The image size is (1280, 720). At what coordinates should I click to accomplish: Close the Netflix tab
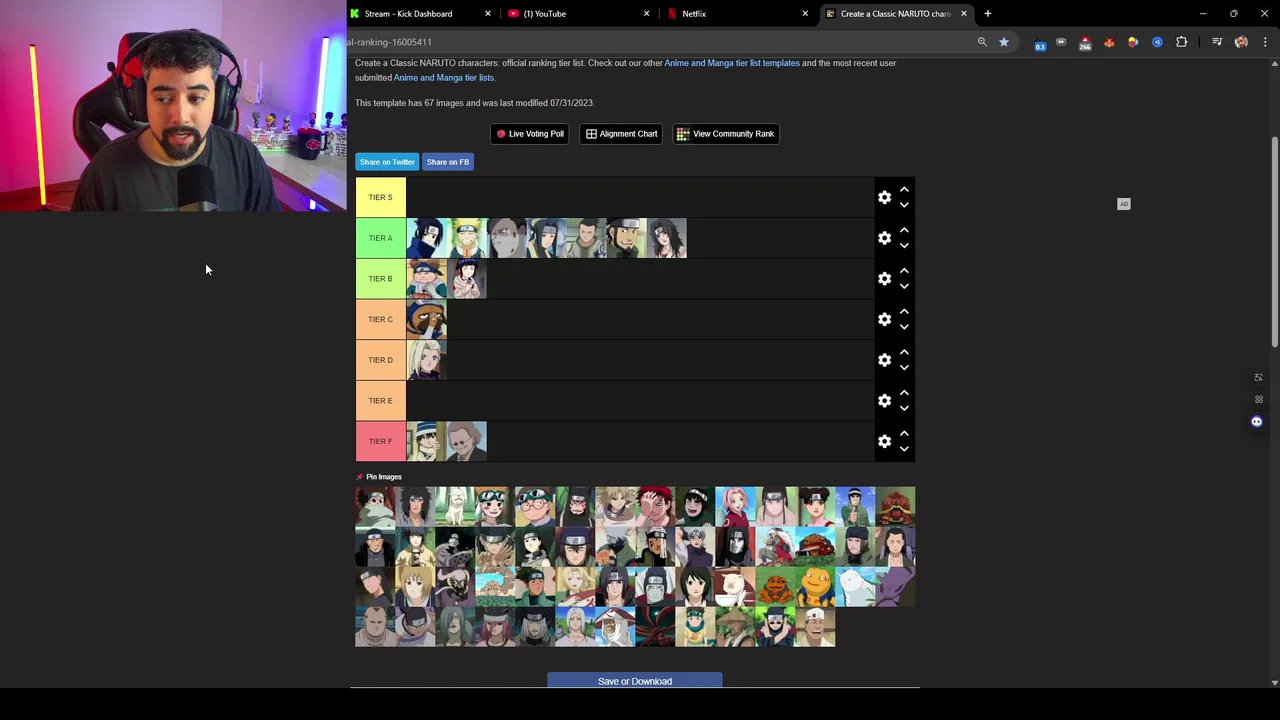tap(805, 14)
